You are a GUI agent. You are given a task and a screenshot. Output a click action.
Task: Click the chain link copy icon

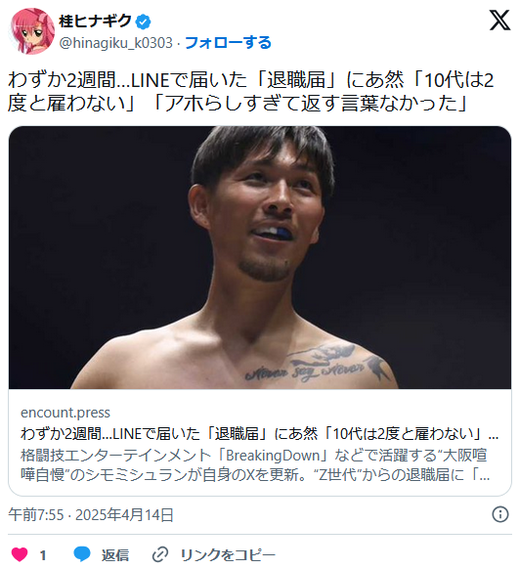coord(160,554)
